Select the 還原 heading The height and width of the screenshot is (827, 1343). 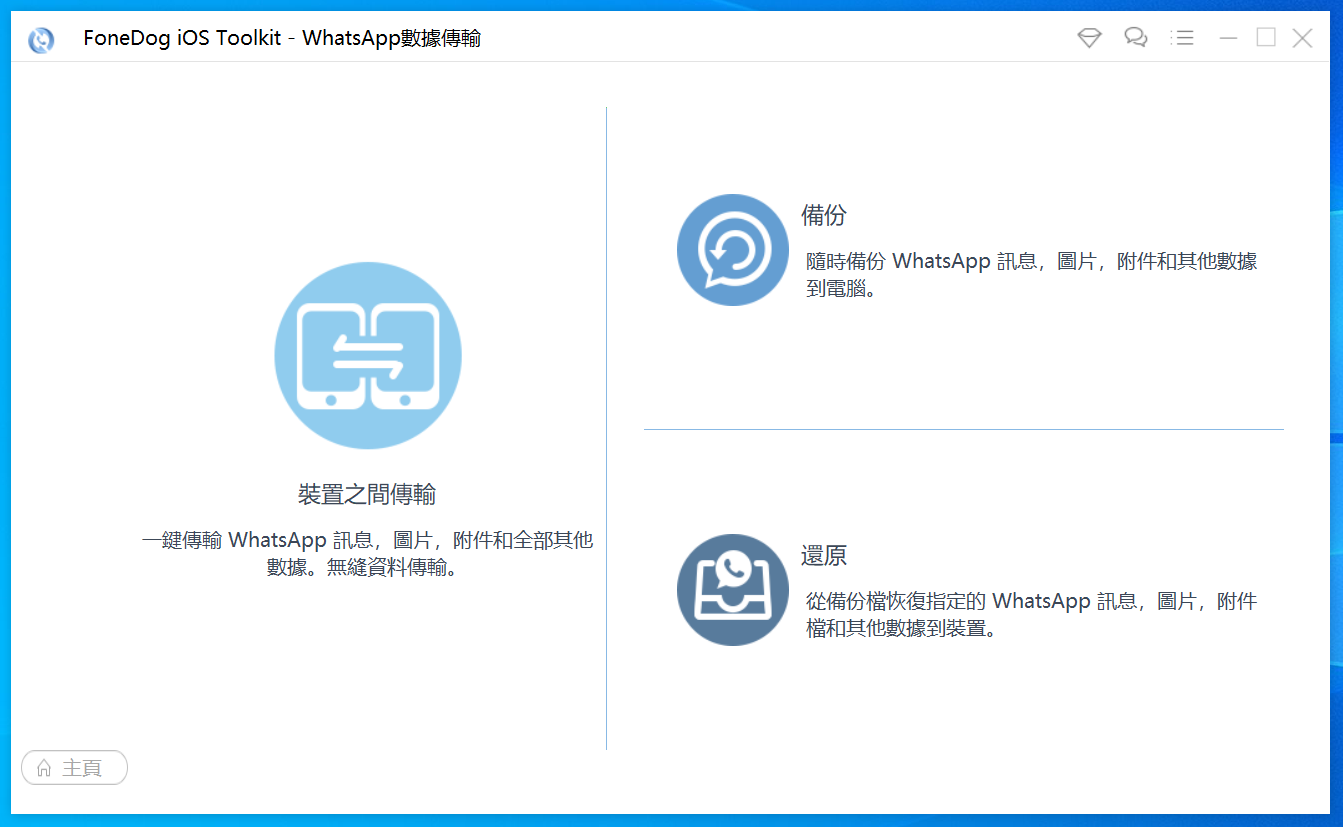(824, 555)
